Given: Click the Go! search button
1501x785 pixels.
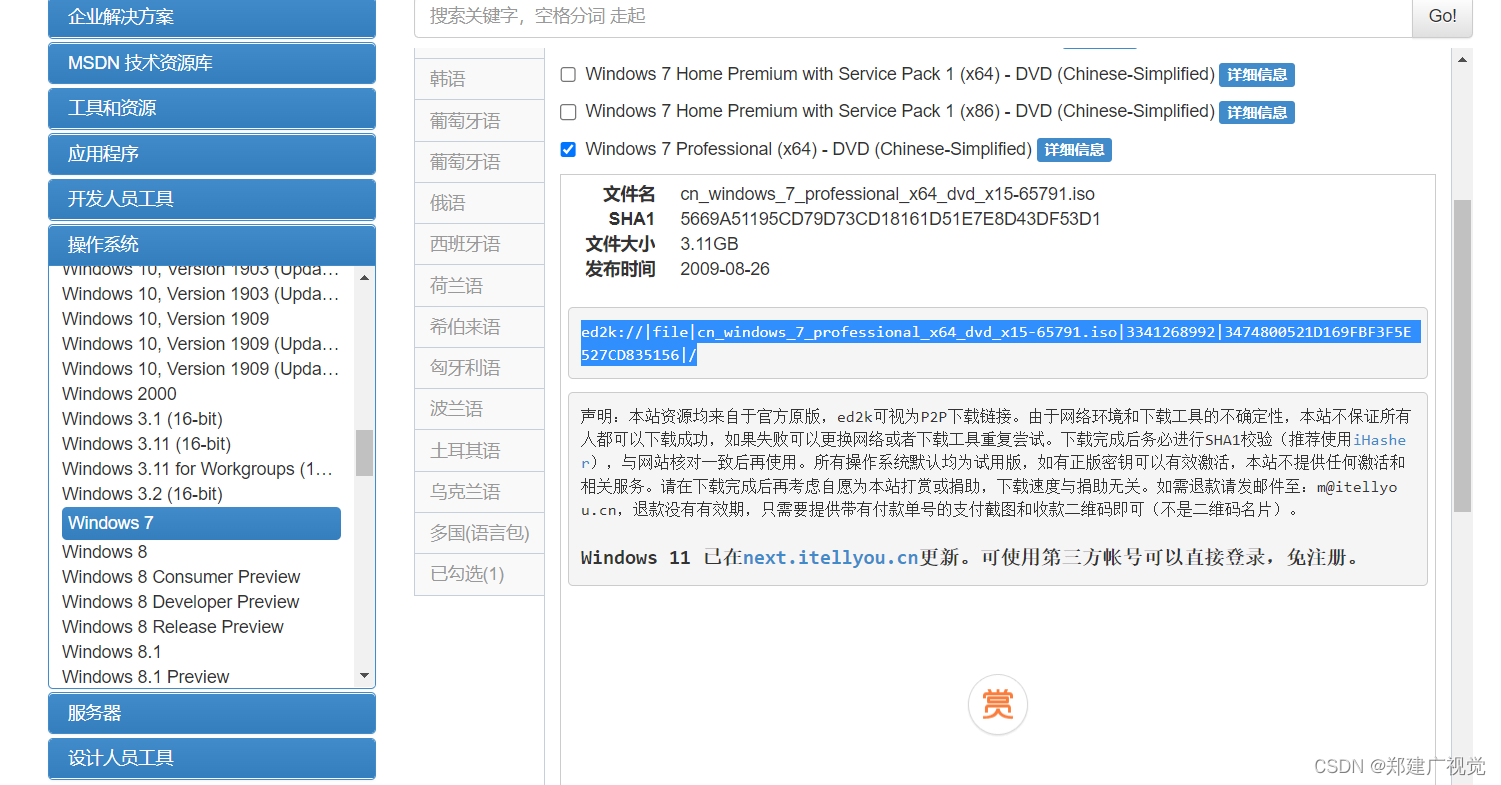Looking at the screenshot, I should (1442, 16).
